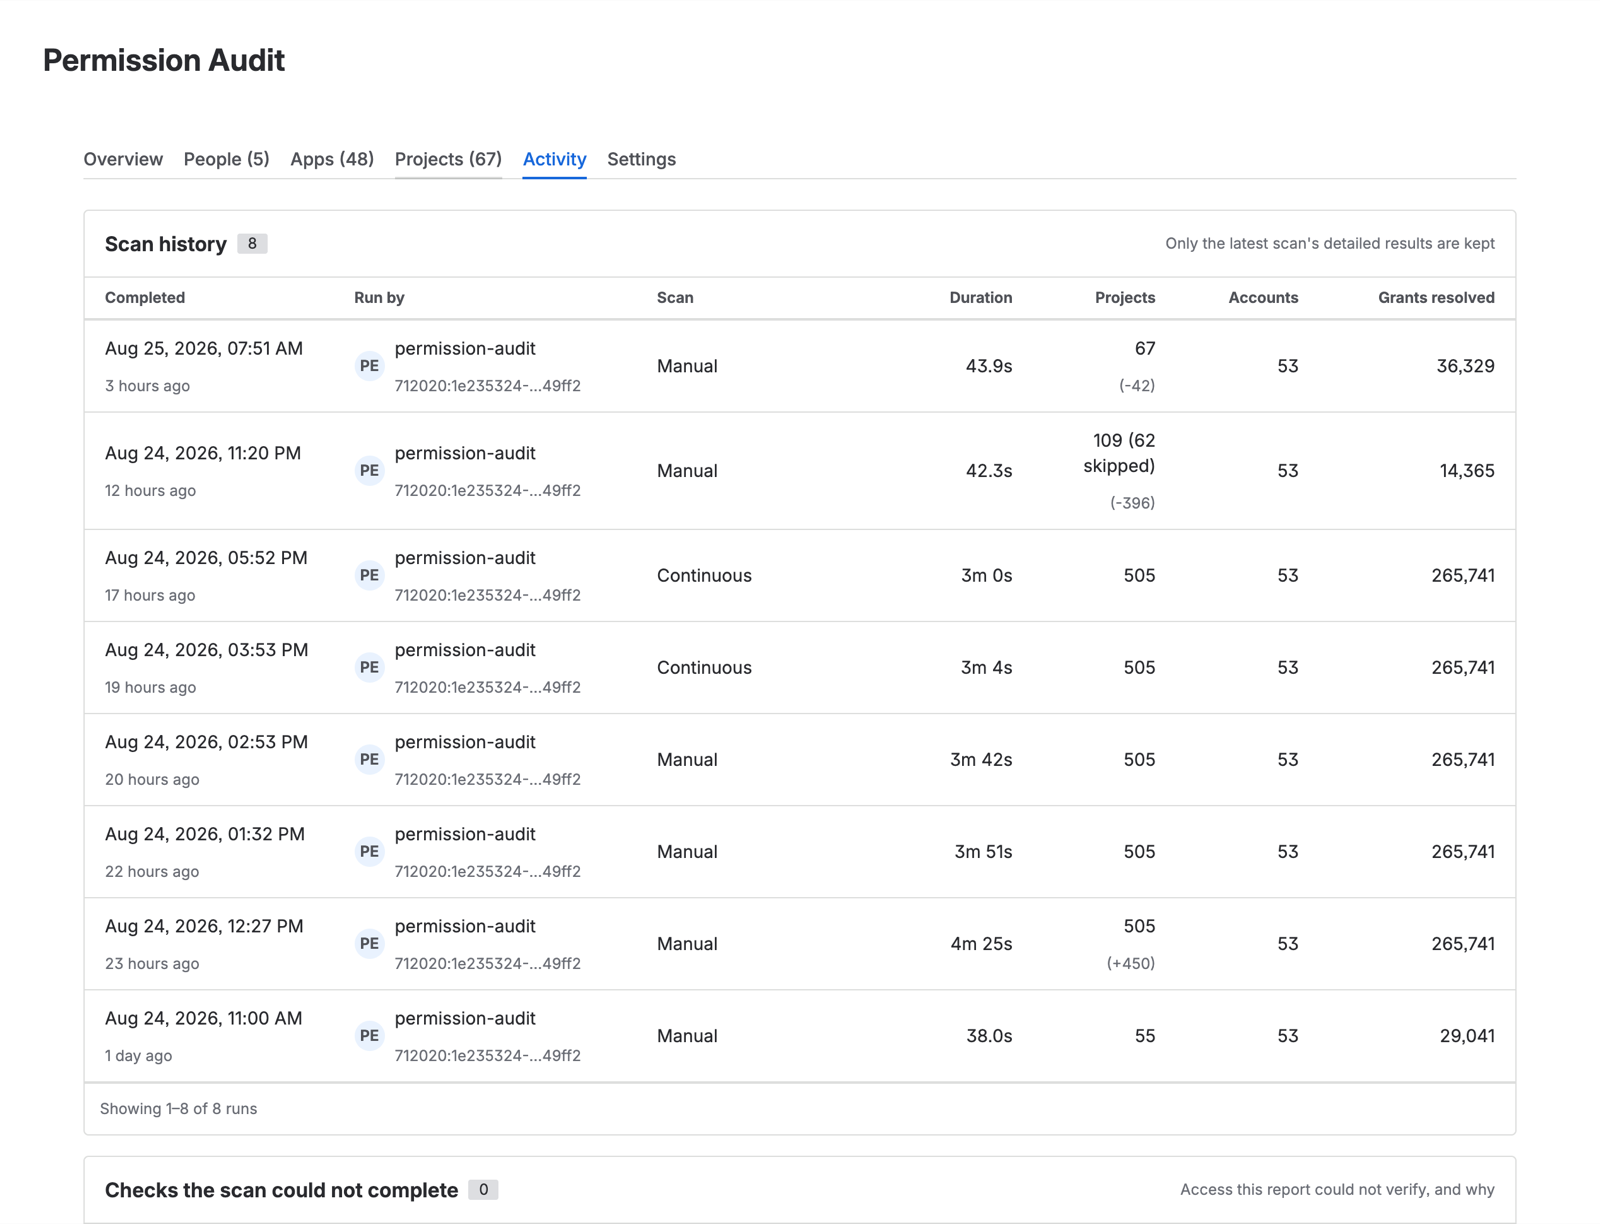Open the Apps (48) tab

pyautogui.click(x=332, y=159)
